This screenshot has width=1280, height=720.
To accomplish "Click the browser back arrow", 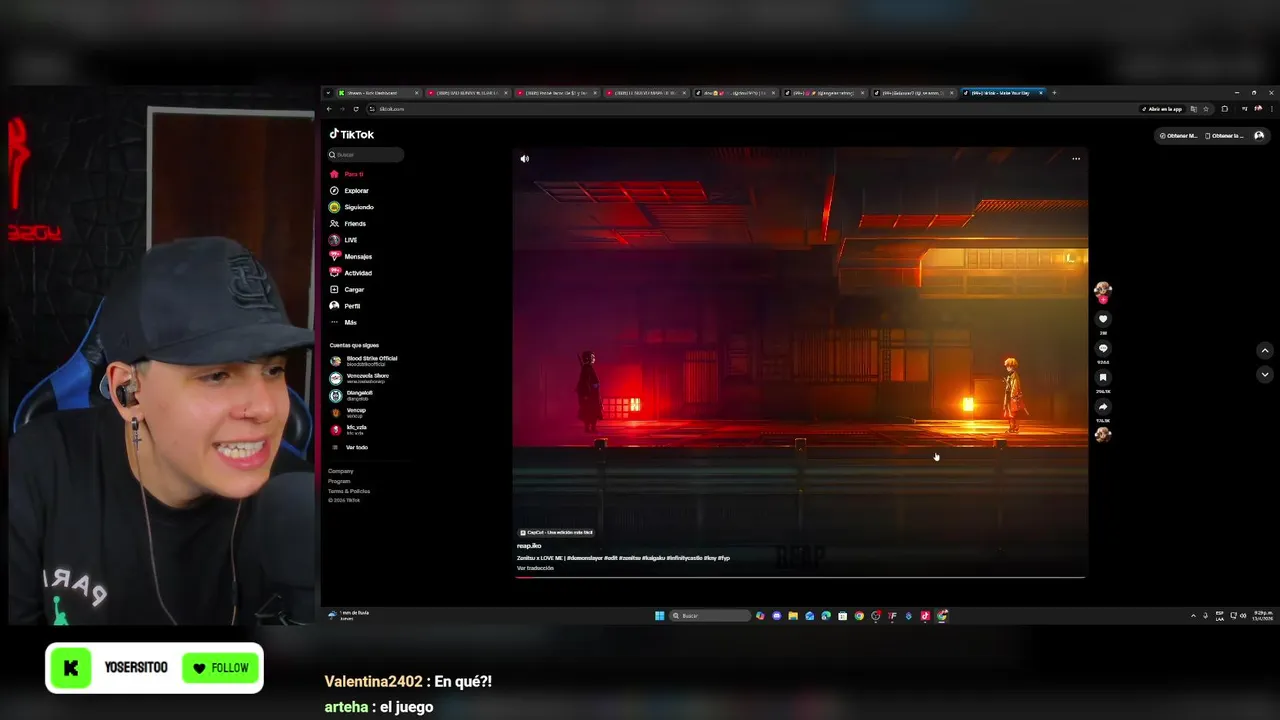I will point(329,109).
